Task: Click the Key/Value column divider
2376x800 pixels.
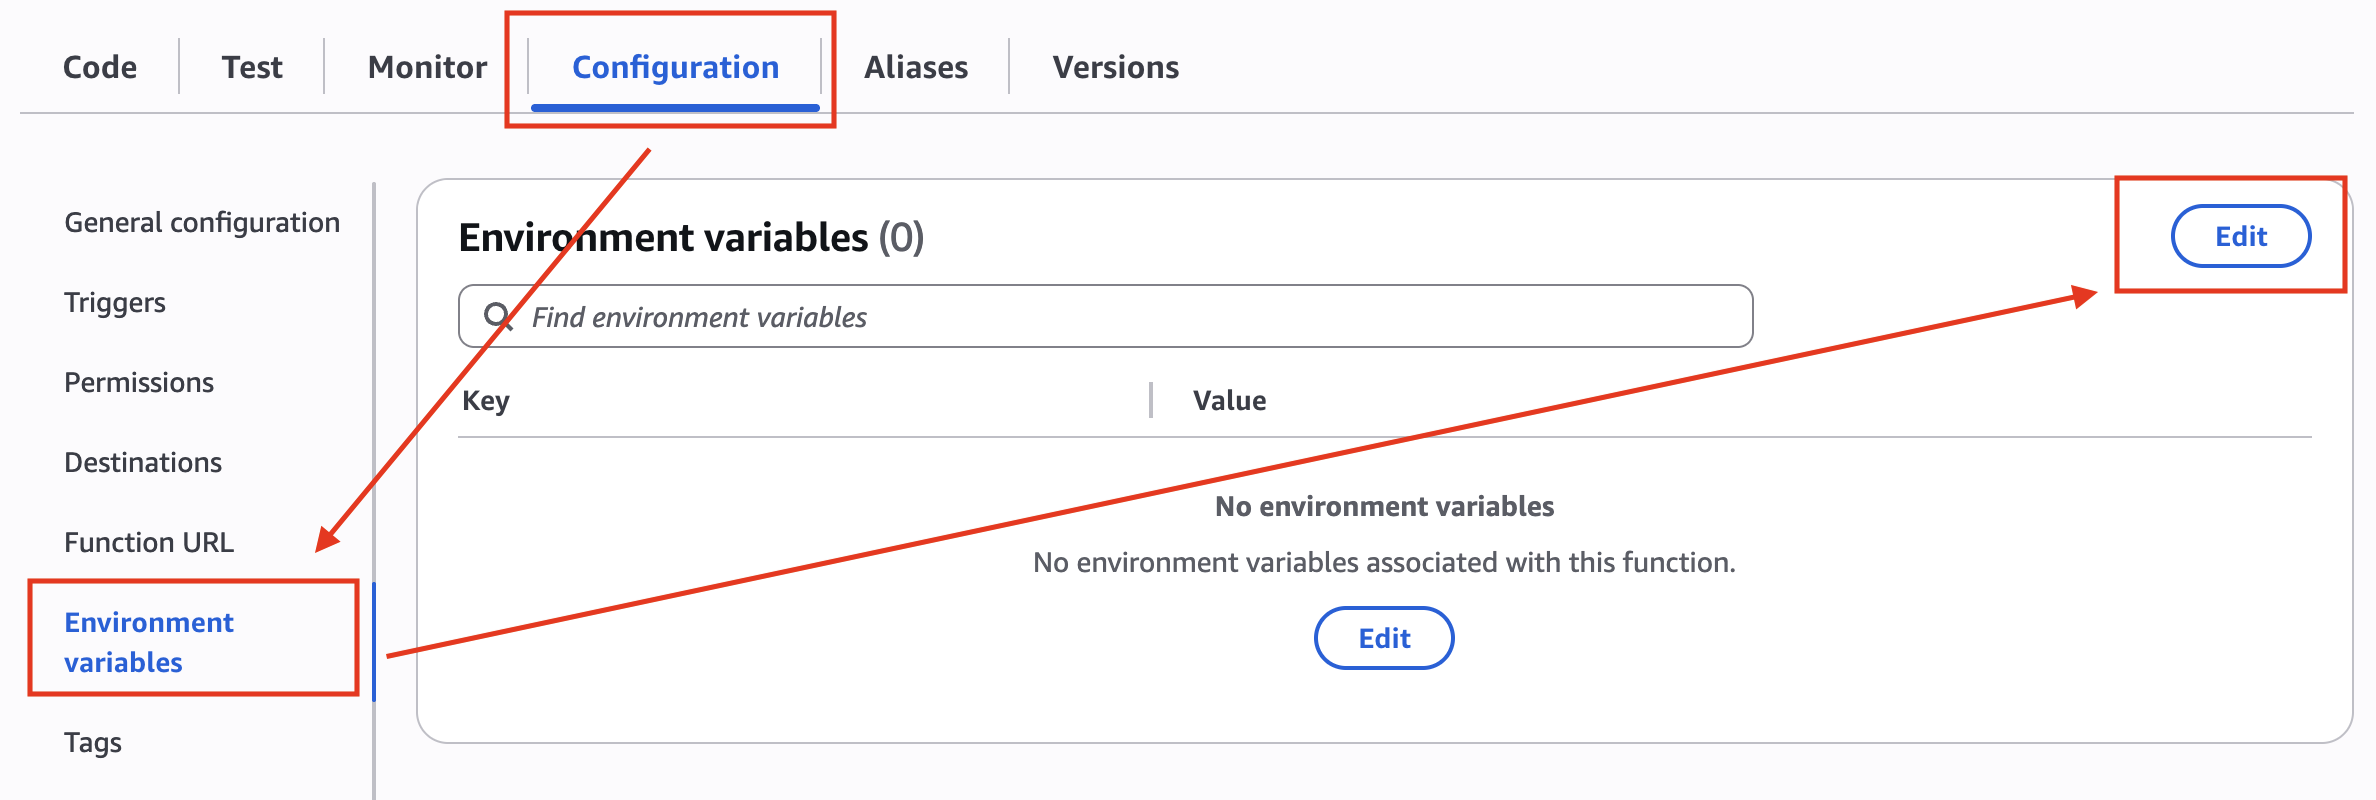Action: 1151,400
